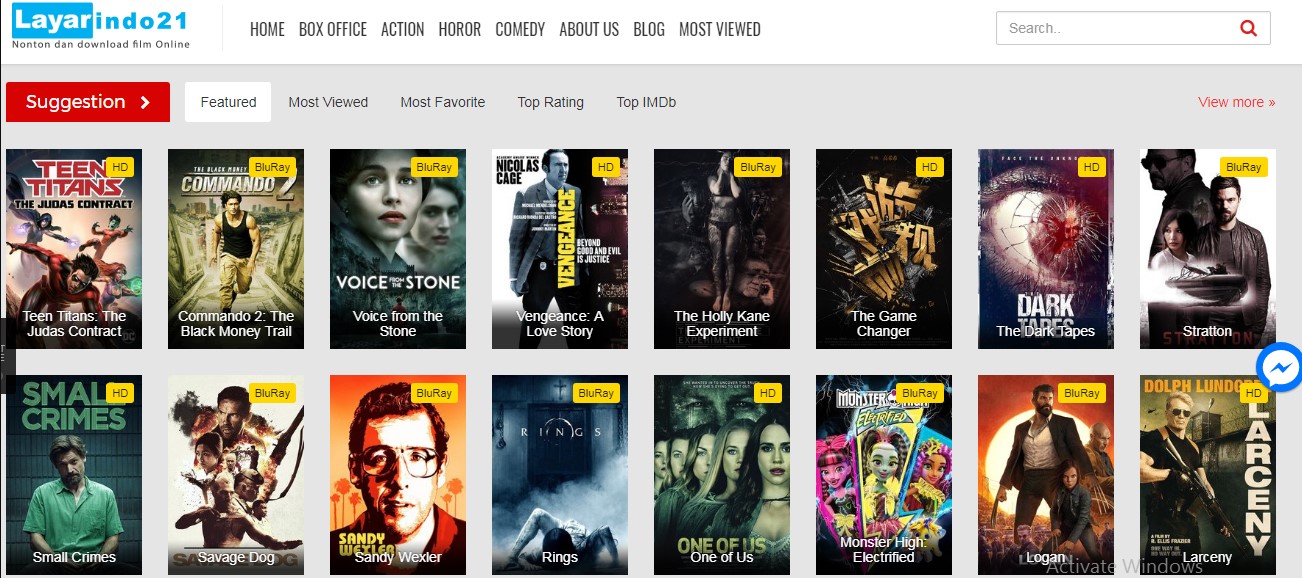
Task: Open Vengeance: A Love Story poster
Action: point(560,249)
